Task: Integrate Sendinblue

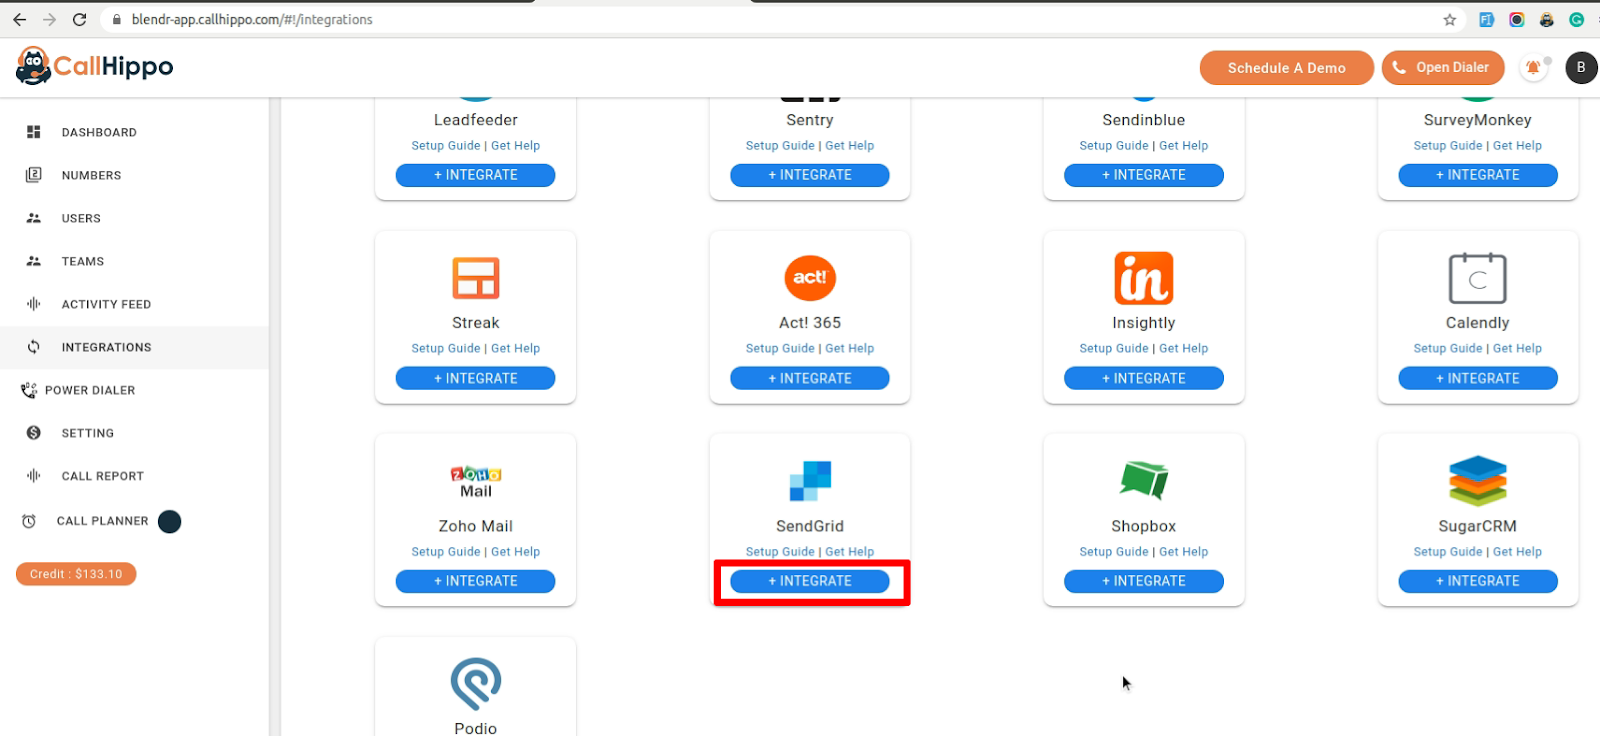Action: click(x=1144, y=175)
